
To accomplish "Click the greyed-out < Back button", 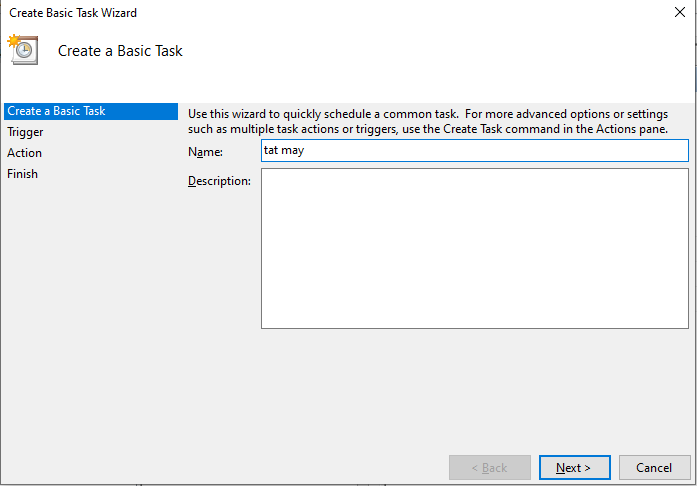I will (x=489, y=467).
